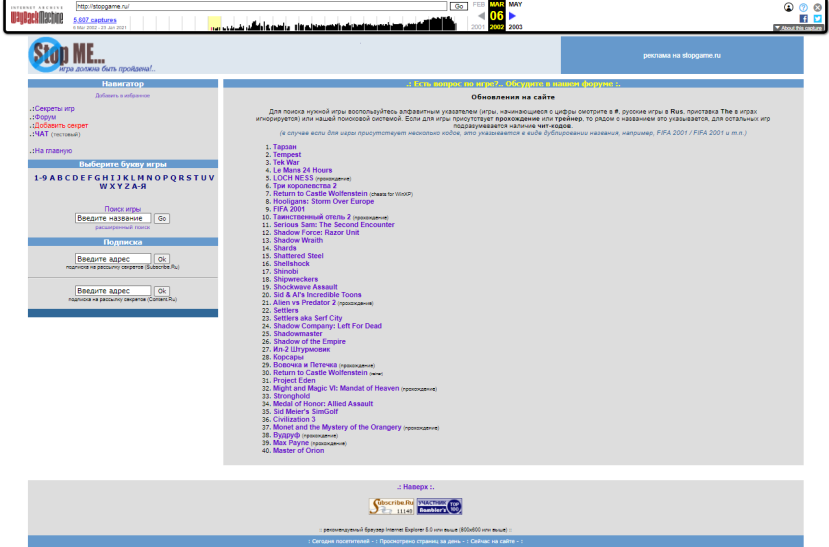This screenshot has width=829, height=547.
Task: Open Sid & Al's Incredible Toons link
Action: point(317,295)
